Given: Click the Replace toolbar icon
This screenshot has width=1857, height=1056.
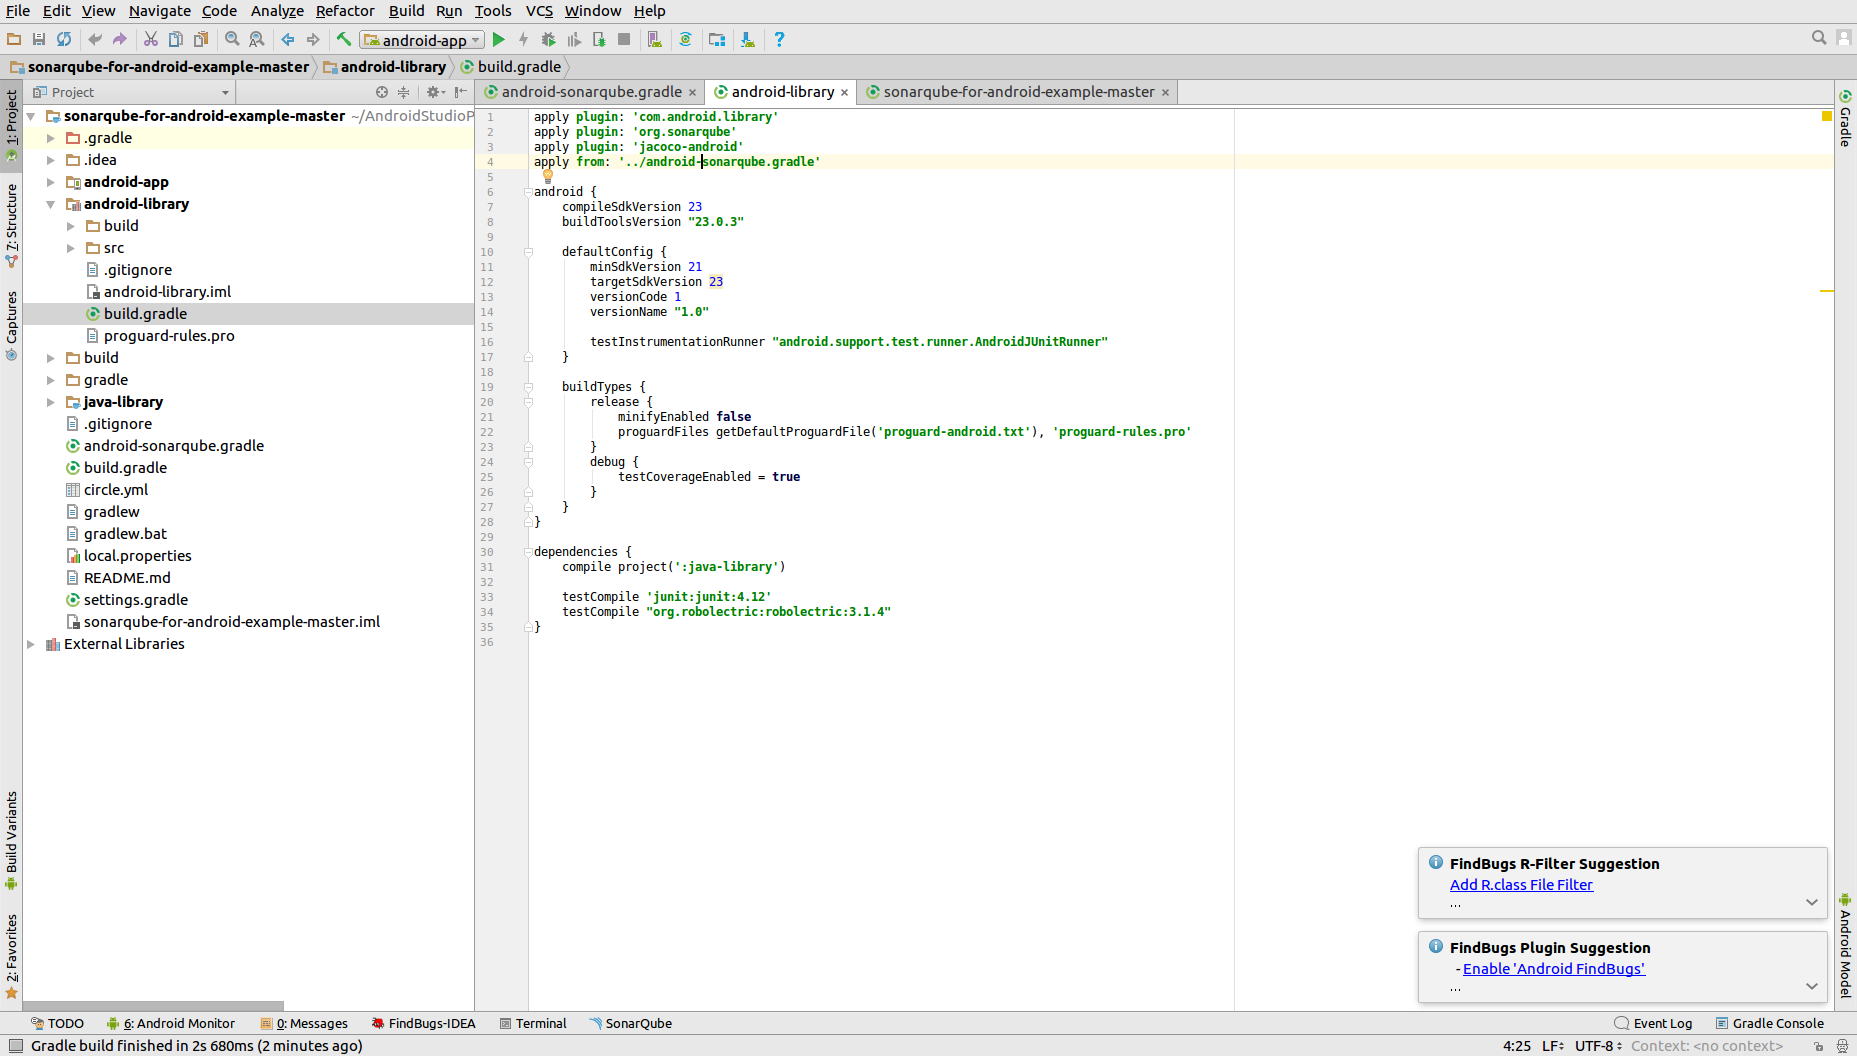Looking at the screenshot, I should point(257,39).
